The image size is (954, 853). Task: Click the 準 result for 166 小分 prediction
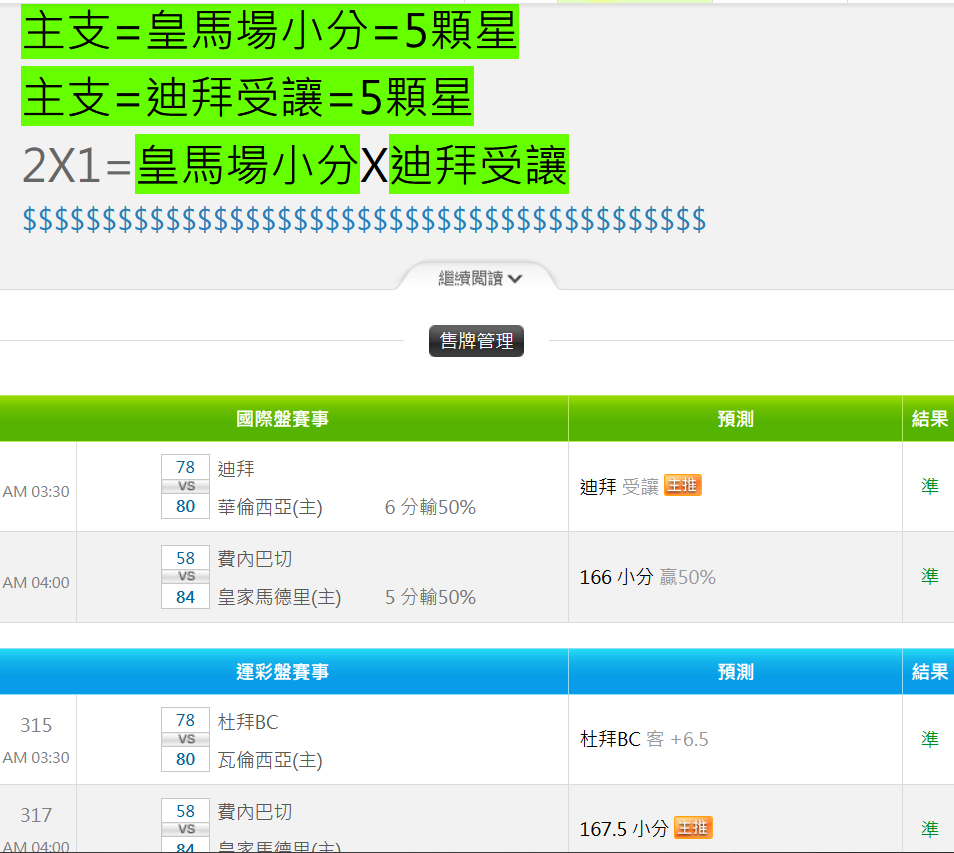tap(929, 577)
